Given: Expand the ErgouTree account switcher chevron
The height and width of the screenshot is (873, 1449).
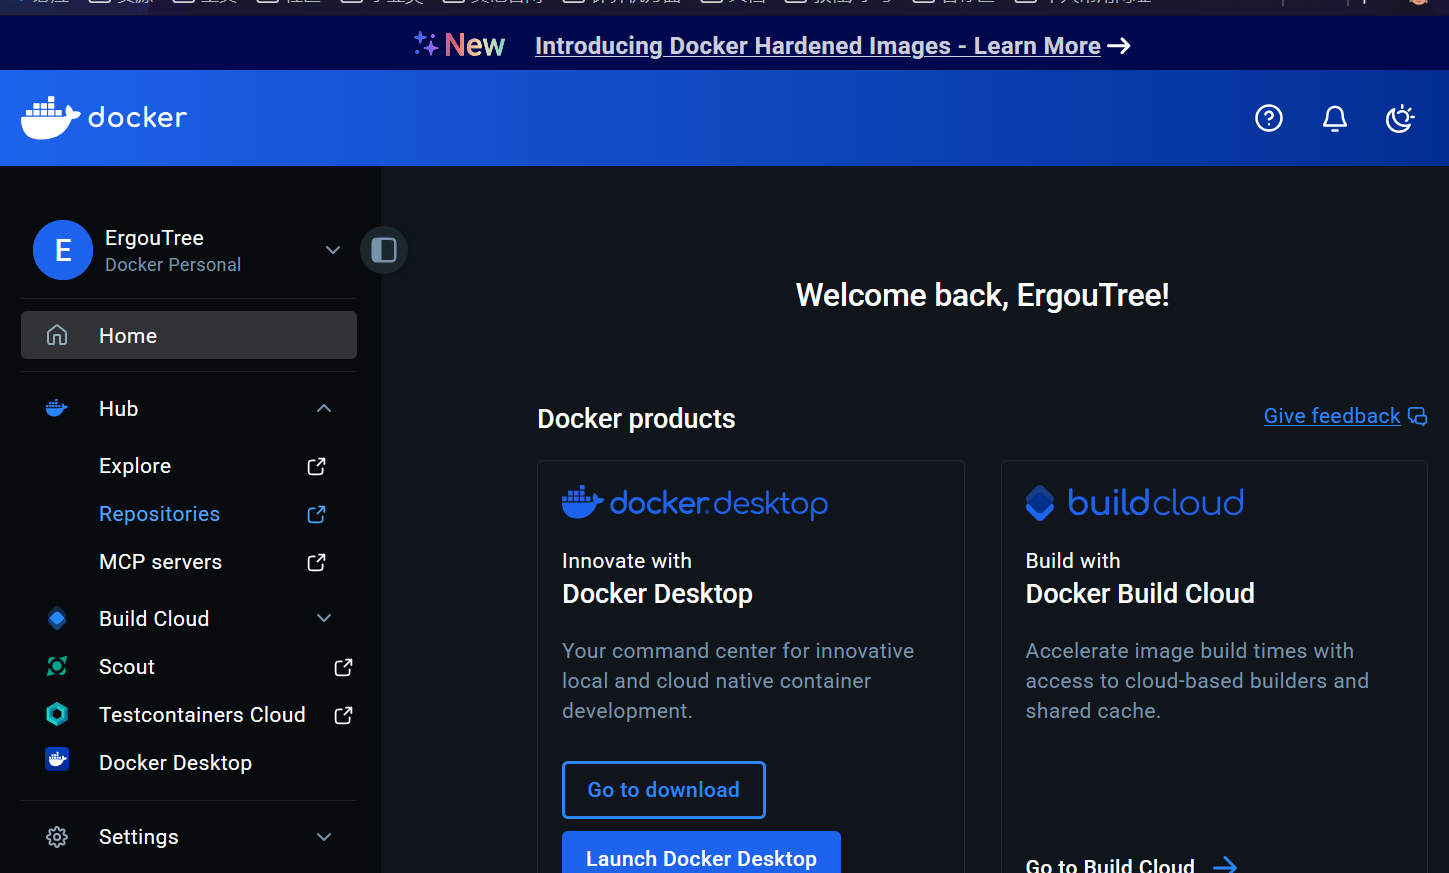Looking at the screenshot, I should (x=333, y=250).
